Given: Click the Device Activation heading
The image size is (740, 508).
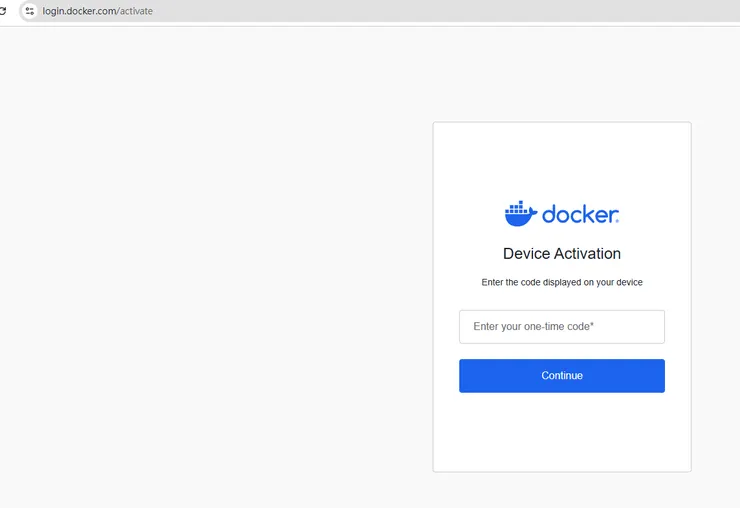Looking at the screenshot, I should click(x=561, y=254).
